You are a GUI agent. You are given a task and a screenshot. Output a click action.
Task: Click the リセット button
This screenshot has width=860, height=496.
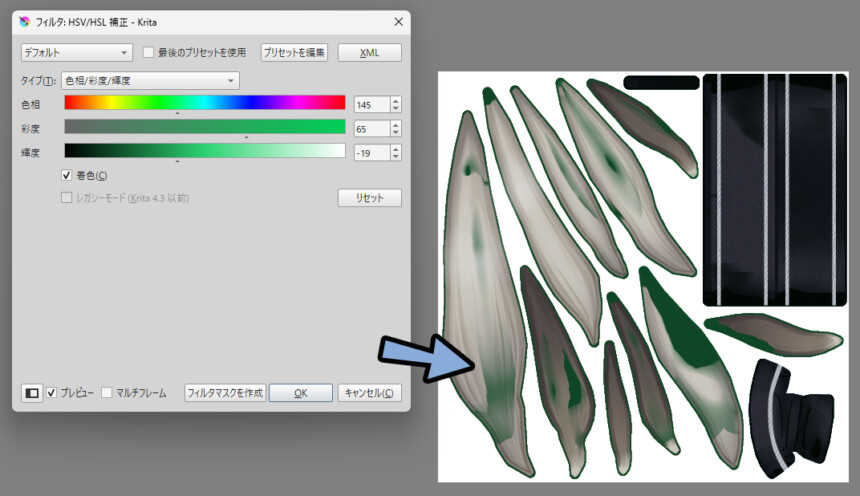(x=370, y=198)
